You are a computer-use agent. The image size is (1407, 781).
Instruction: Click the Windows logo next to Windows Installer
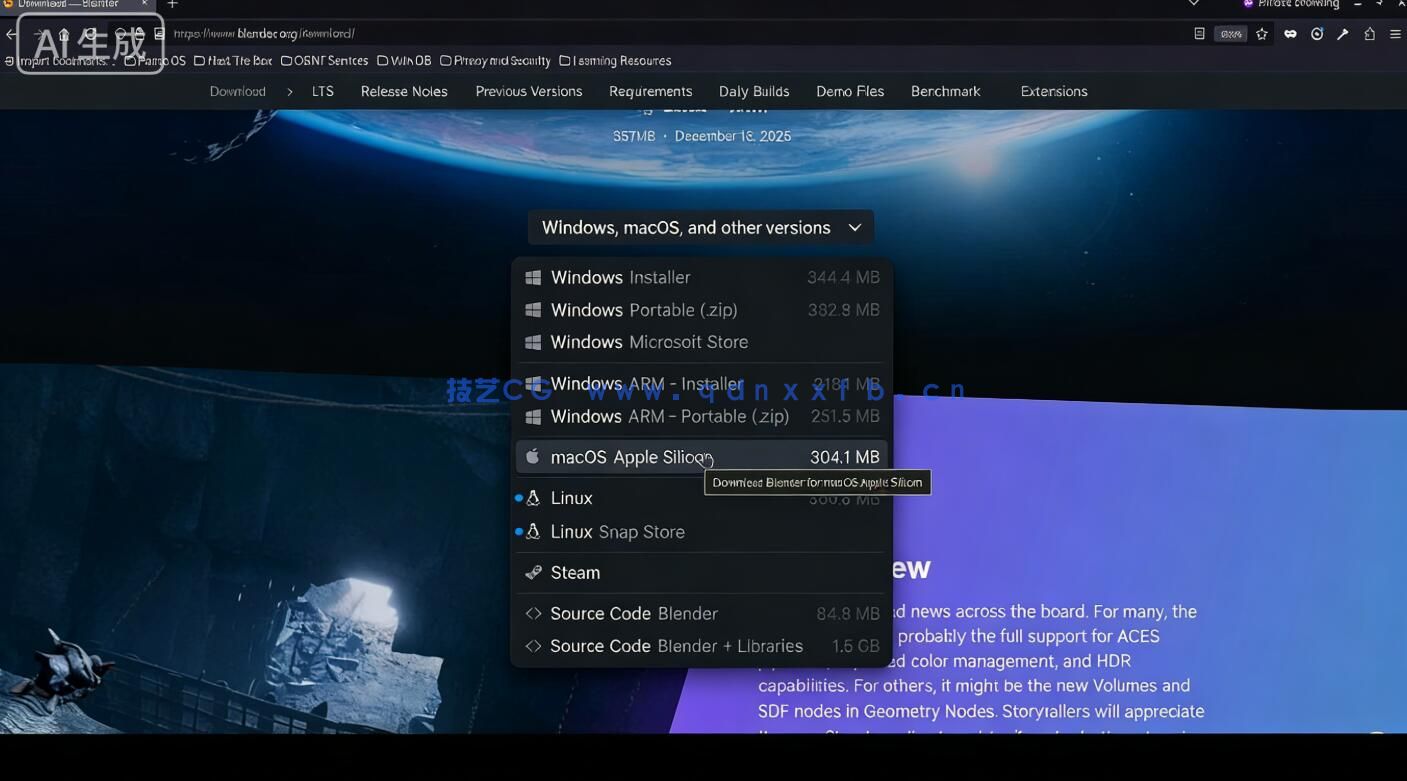coord(533,278)
